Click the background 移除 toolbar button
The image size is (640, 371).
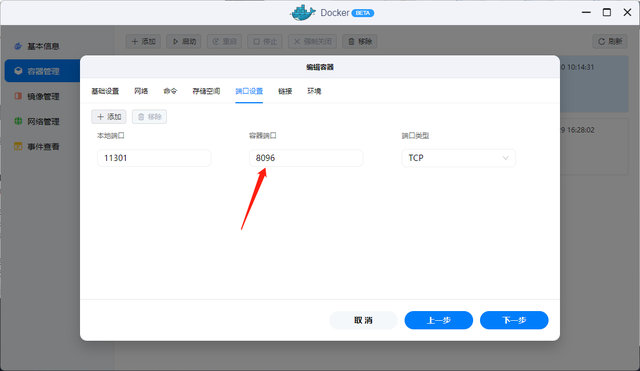[x=360, y=41]
